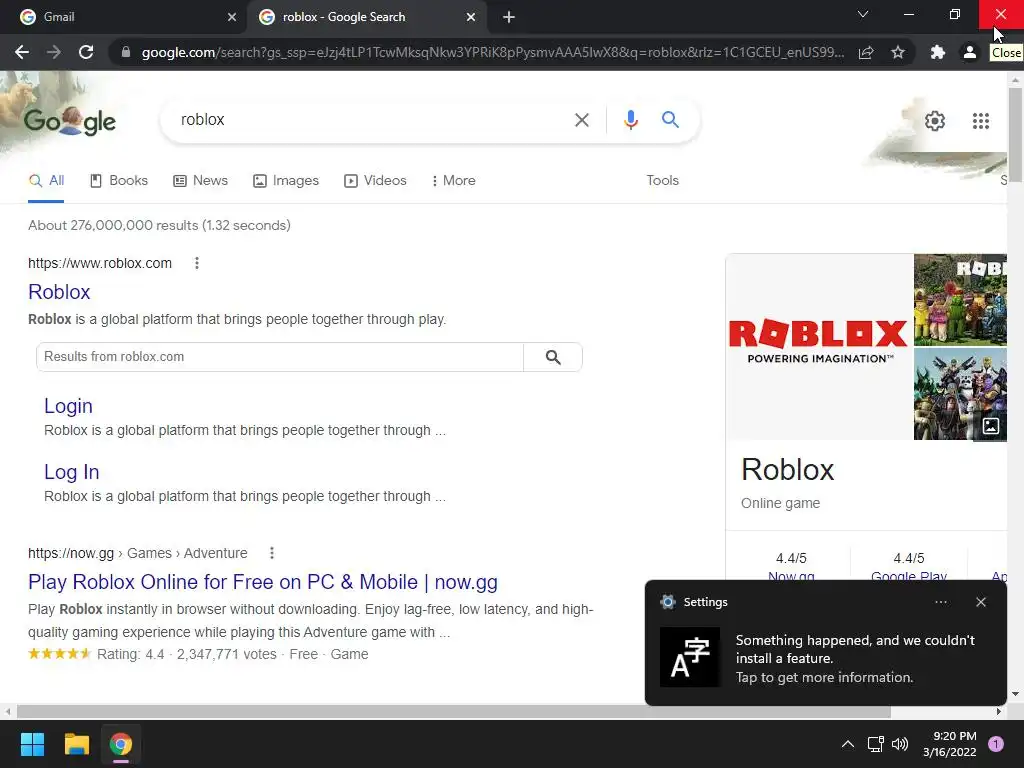Click the vertical page scrollbar thumb

tap(1014, 134)
